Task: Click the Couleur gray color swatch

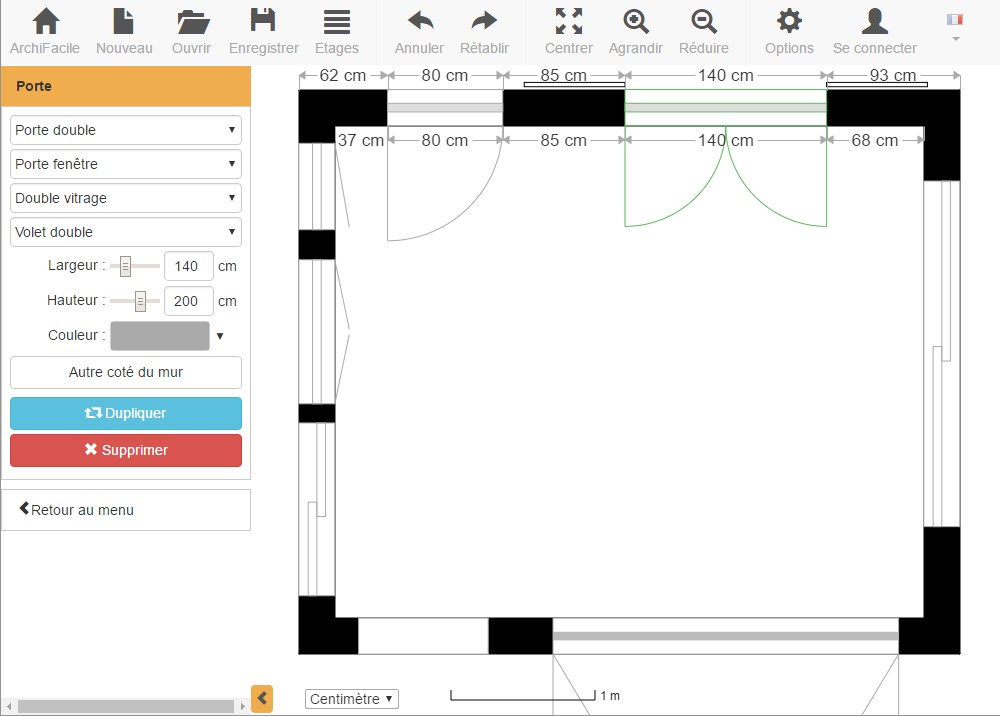Action: (x=160, y=336)
